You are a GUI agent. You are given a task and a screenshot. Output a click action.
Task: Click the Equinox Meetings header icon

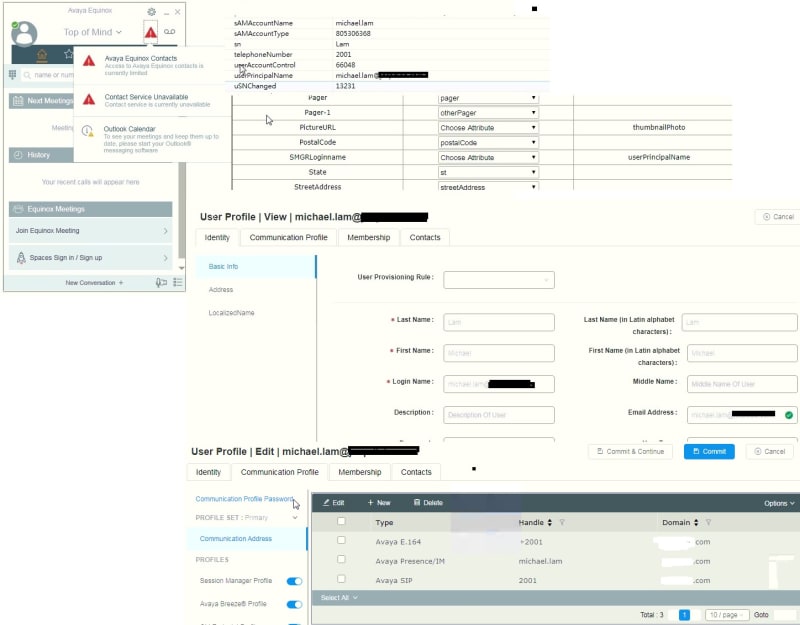point(18,209)
